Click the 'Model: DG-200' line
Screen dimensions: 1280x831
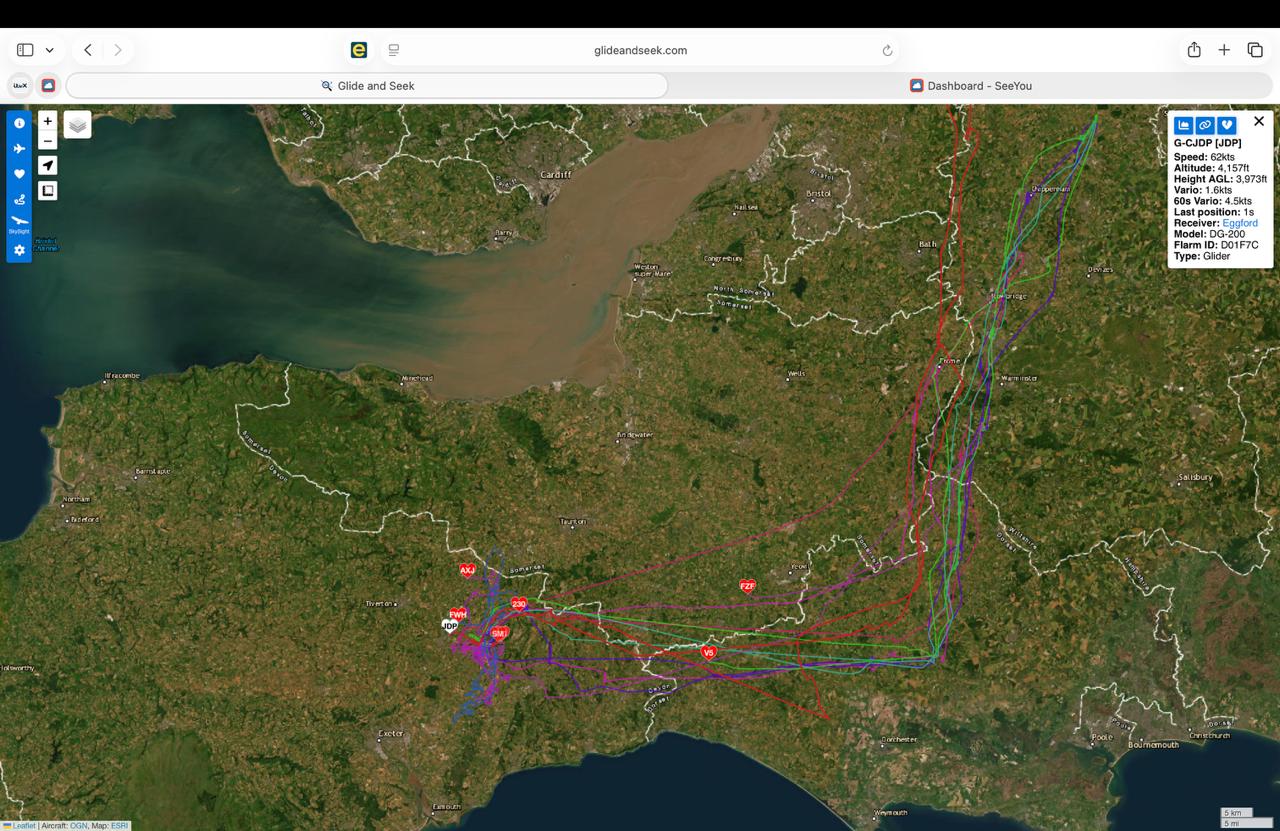tap(1209, 234)
